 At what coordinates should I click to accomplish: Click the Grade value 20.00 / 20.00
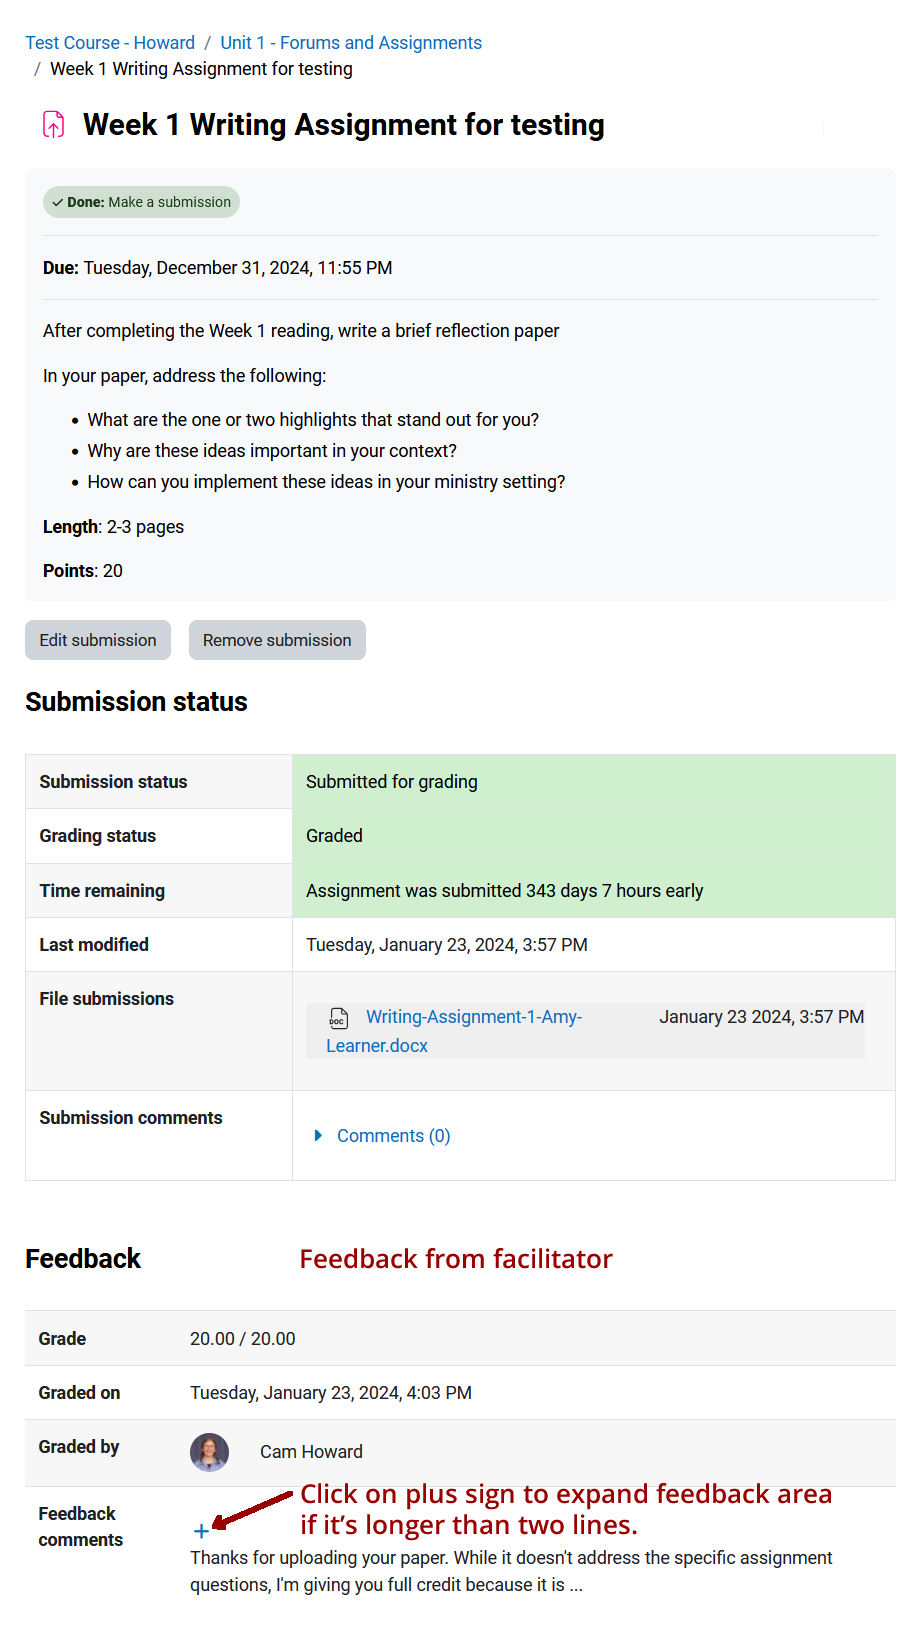click(x=243, y=1338)
